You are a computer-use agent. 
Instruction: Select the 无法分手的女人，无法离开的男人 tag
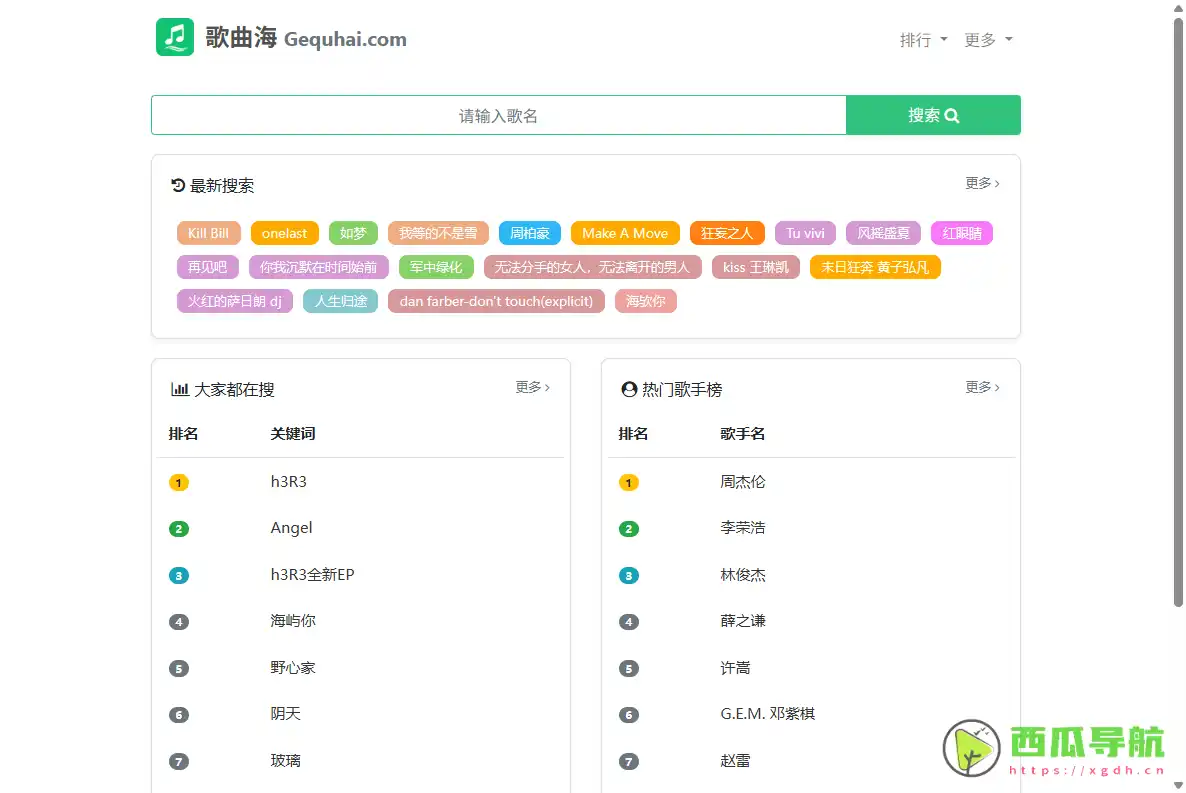pos(592,267)
